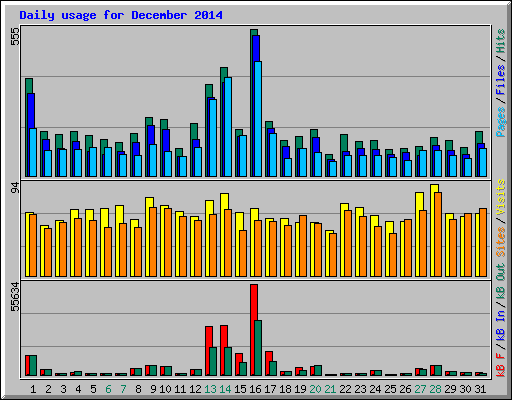Click x-axis day label "2"

(x=48, y=389)
